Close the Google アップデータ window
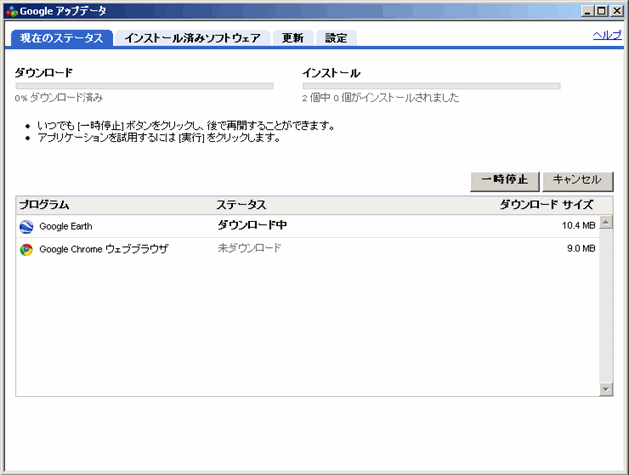The height and width of the screenshot is (475, 629). (x=617, y=11)
